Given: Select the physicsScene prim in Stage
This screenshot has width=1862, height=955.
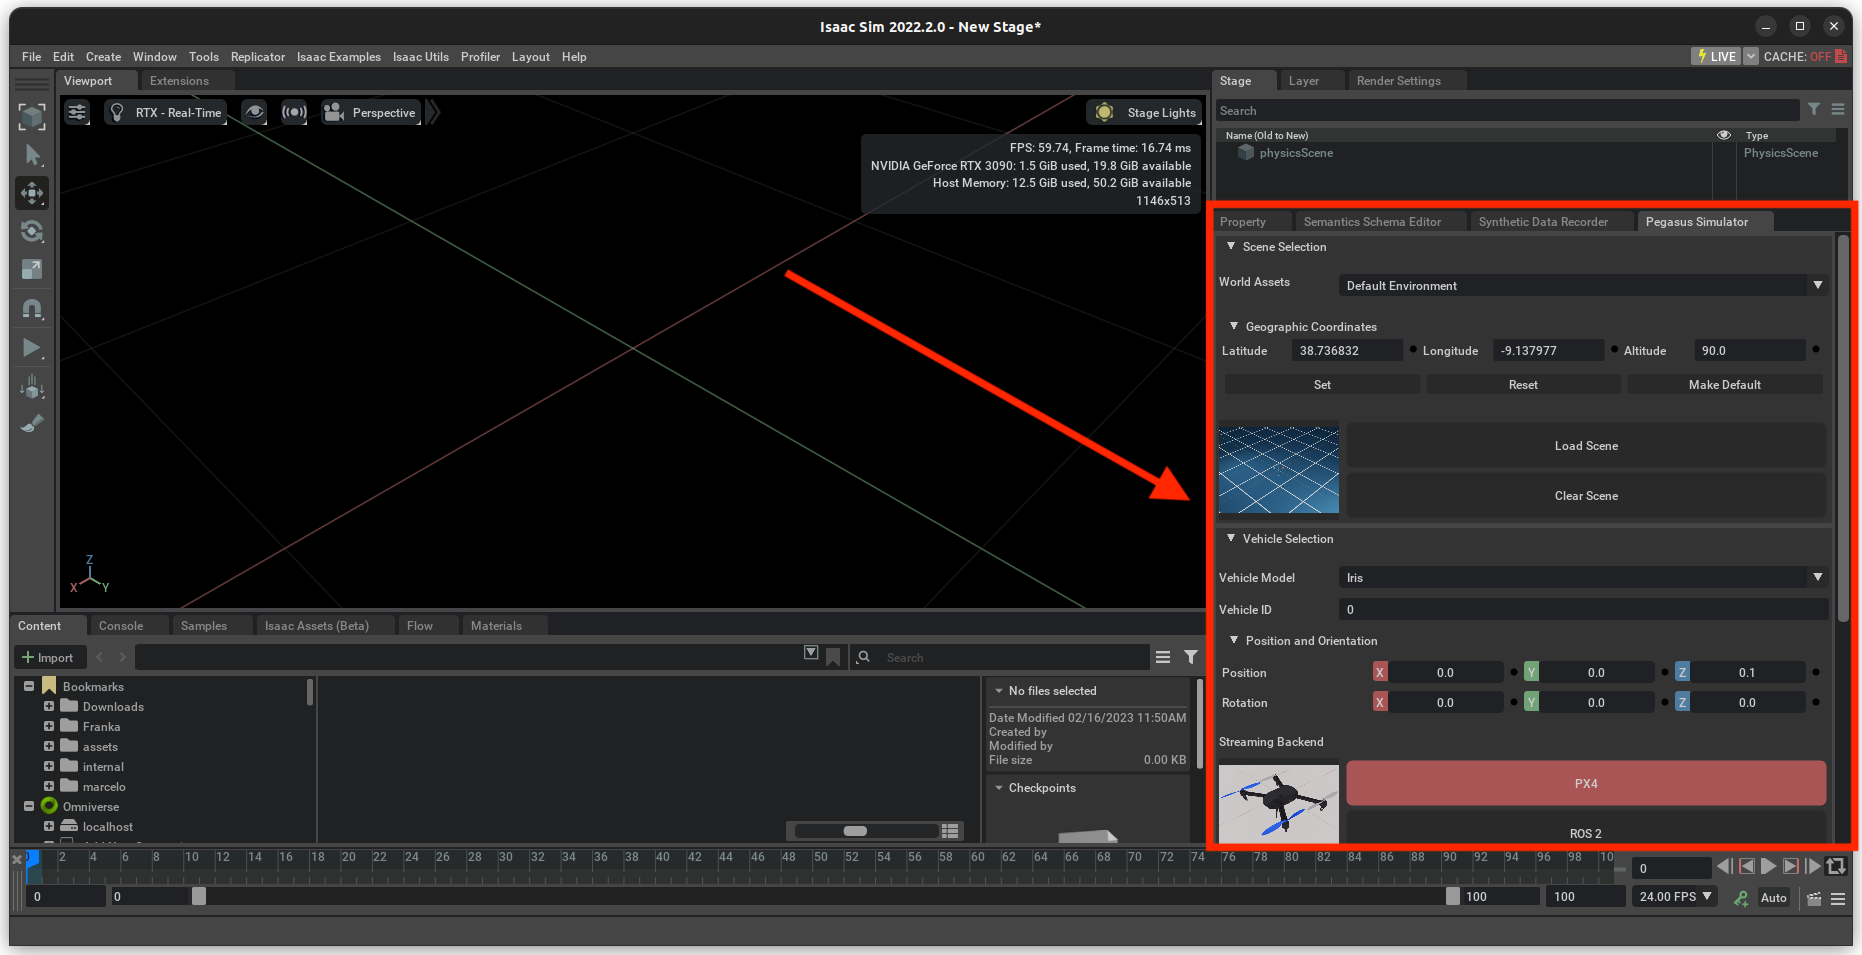Looking at the screenshot, I should click(x=1296, y=153).
